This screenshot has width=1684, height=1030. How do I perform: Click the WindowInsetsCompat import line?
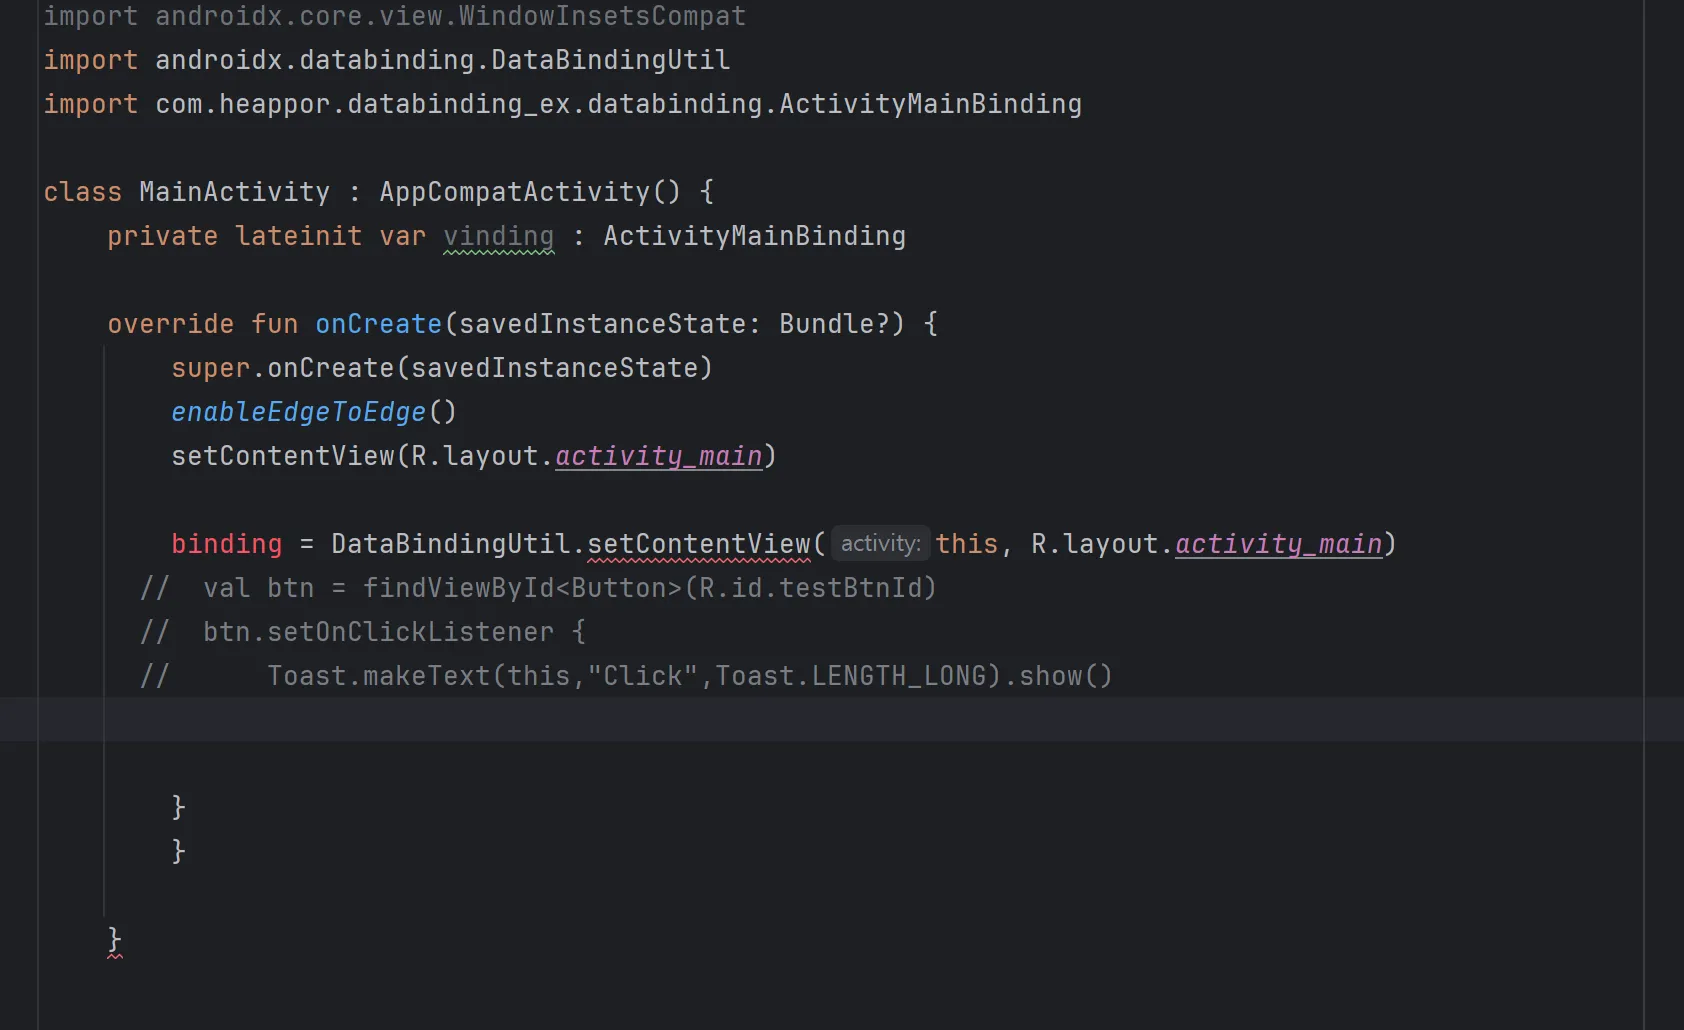(395, 16)
